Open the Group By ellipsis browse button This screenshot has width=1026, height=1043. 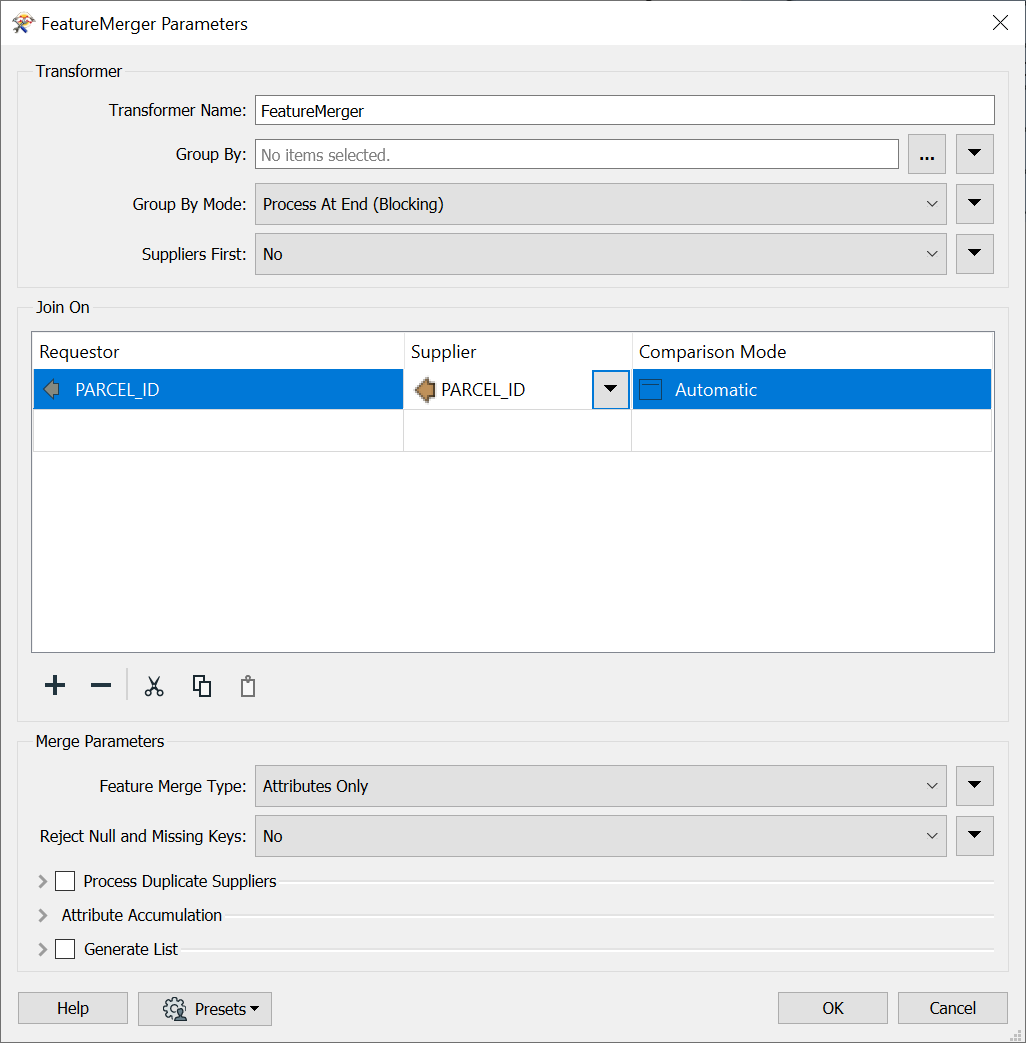click(x=926, y=154)
